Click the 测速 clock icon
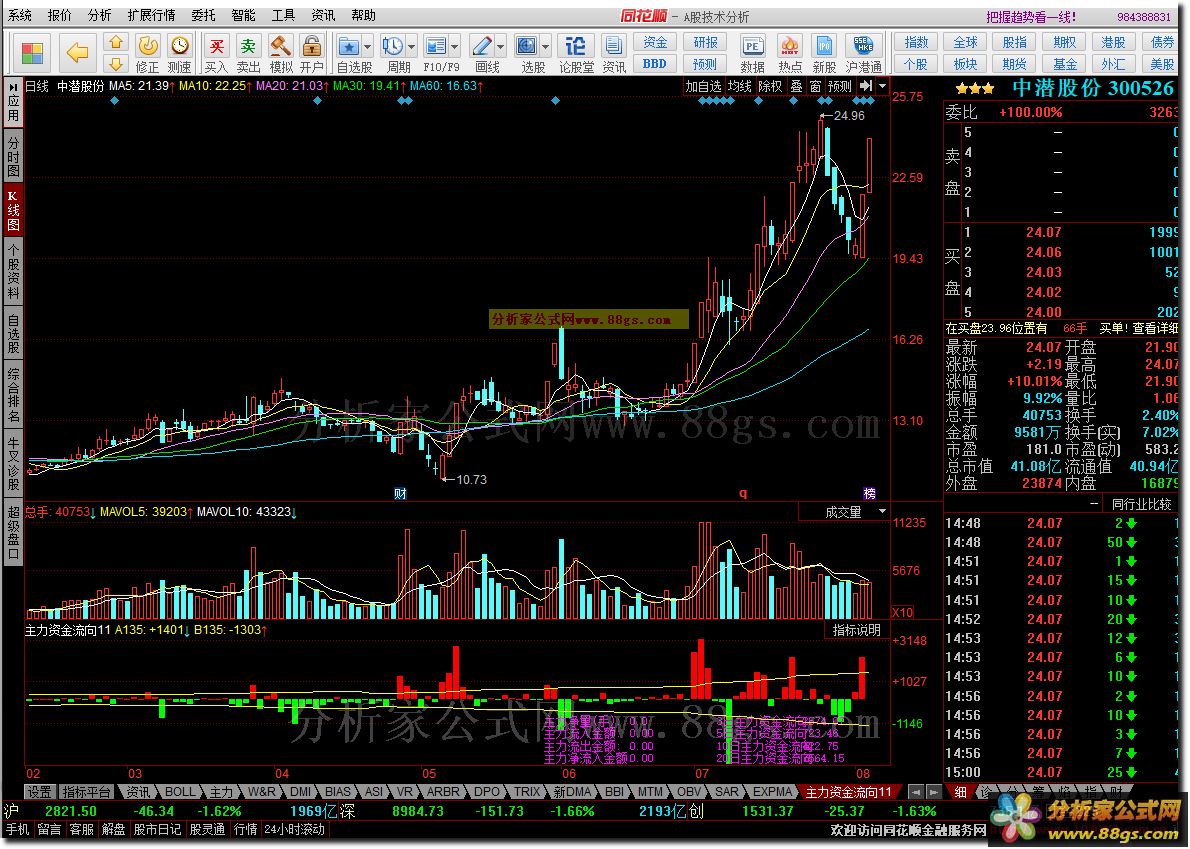The width and height of the screenshot is (1190, 849). 180,46
